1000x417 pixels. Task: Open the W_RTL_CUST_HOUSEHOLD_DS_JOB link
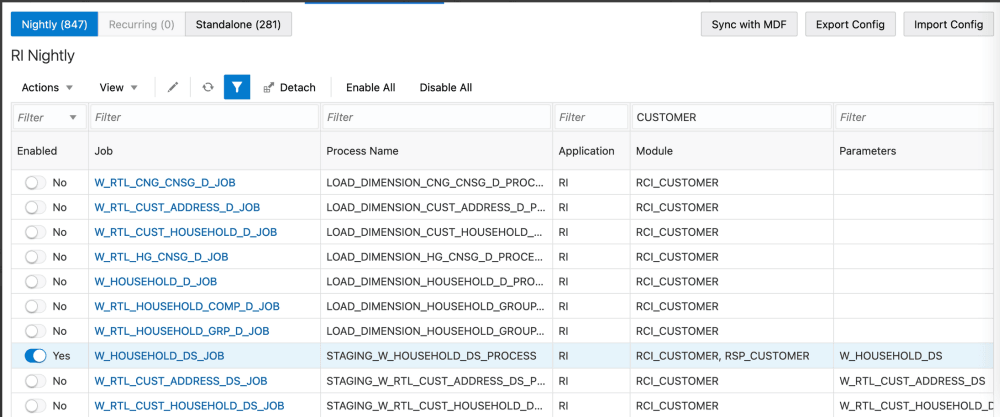[189, 406]
